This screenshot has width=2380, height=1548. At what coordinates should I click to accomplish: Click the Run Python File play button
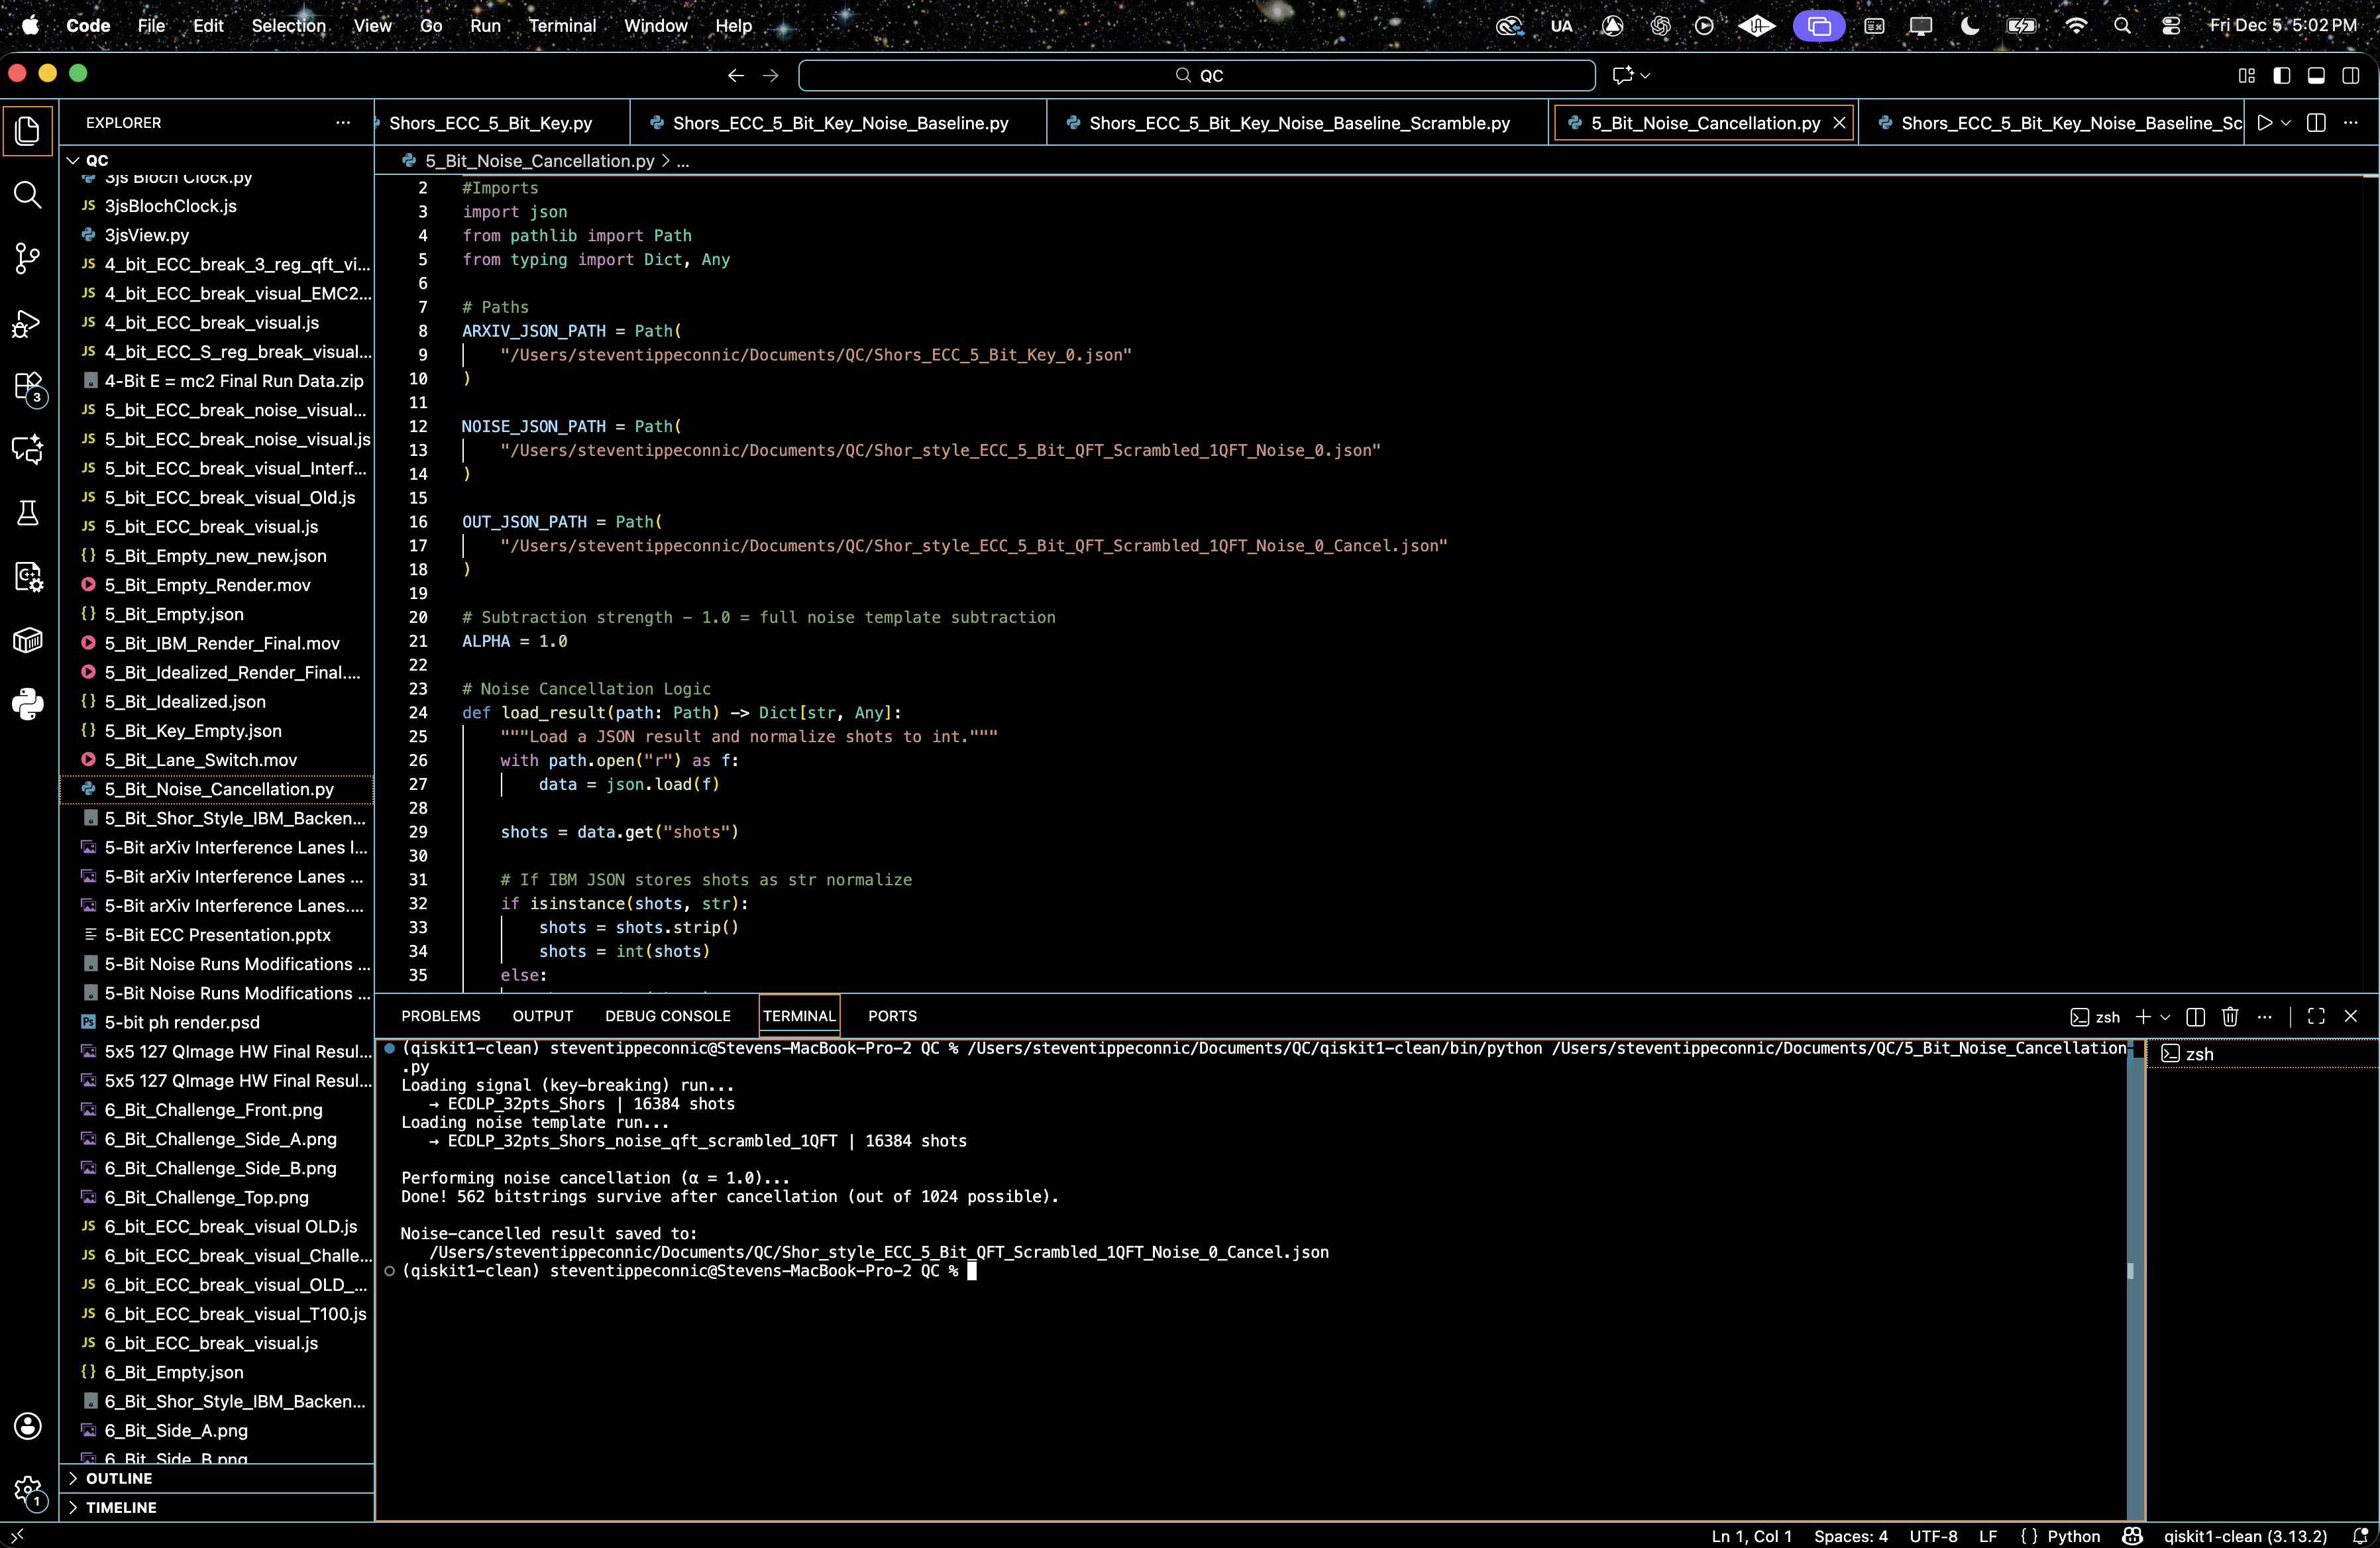(x=2265, y=123)
